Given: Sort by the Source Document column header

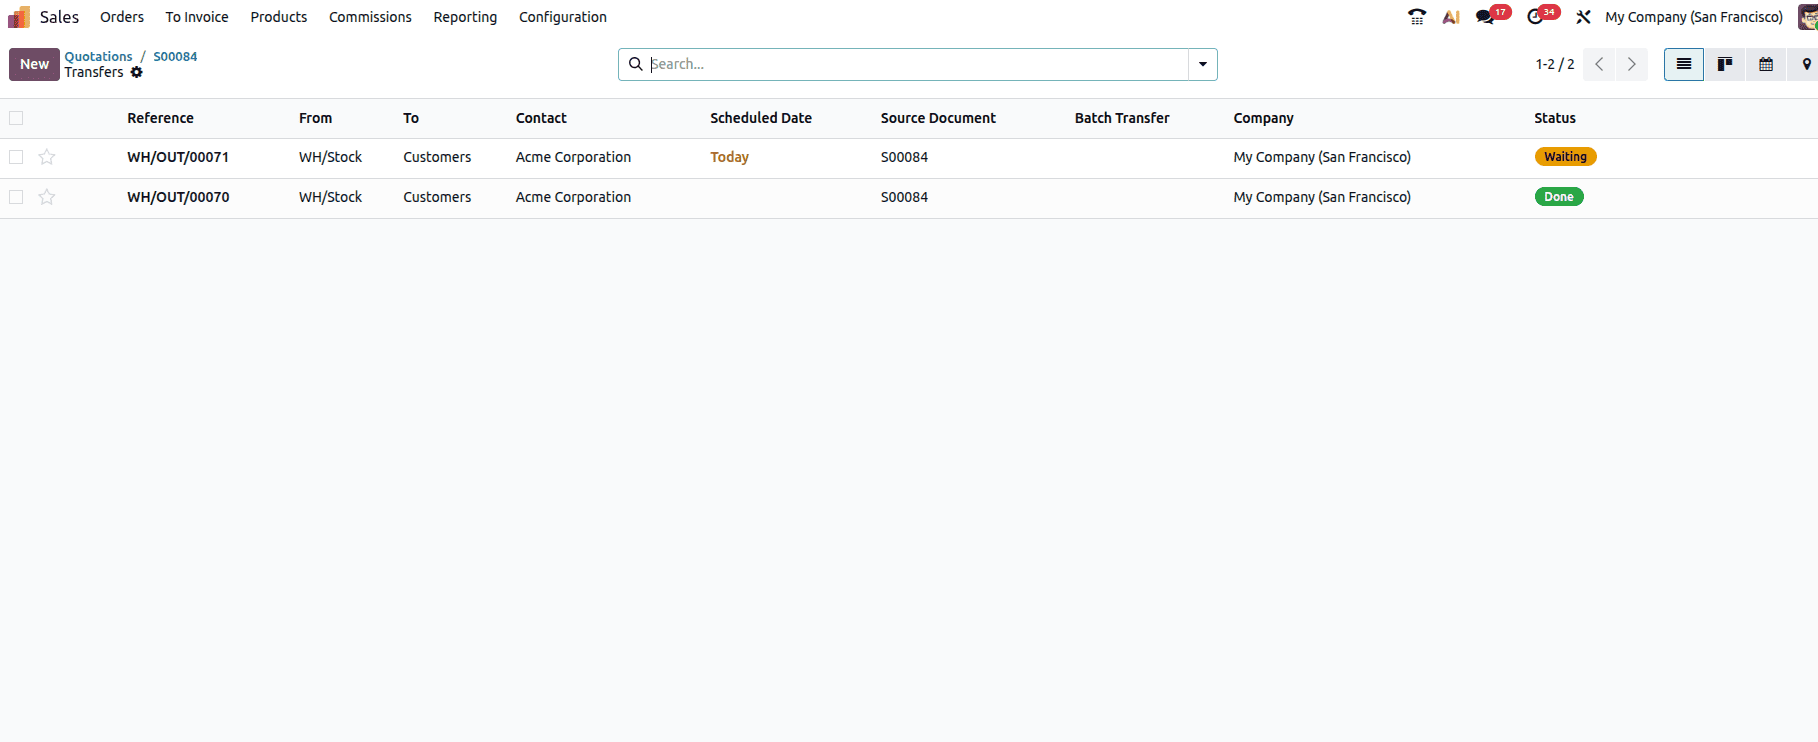Looking at the screenshot, I should pos(938,118).
